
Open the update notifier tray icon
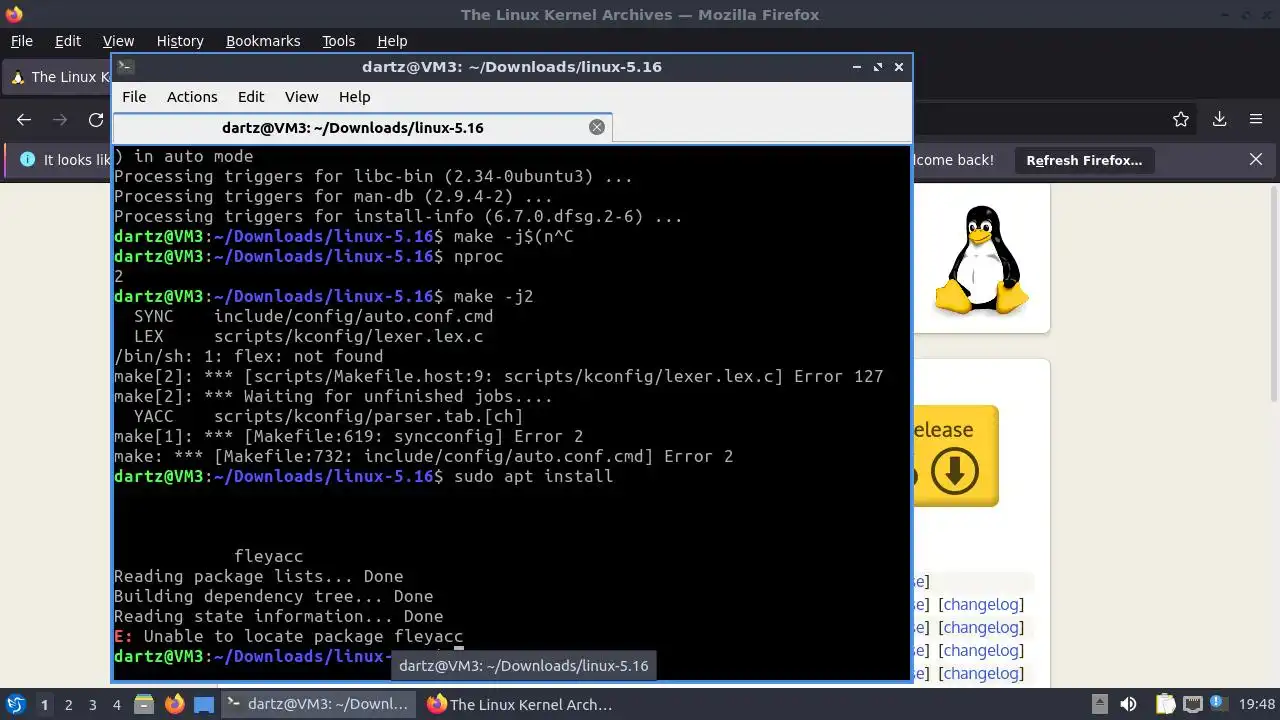[x=1220, y=704]
